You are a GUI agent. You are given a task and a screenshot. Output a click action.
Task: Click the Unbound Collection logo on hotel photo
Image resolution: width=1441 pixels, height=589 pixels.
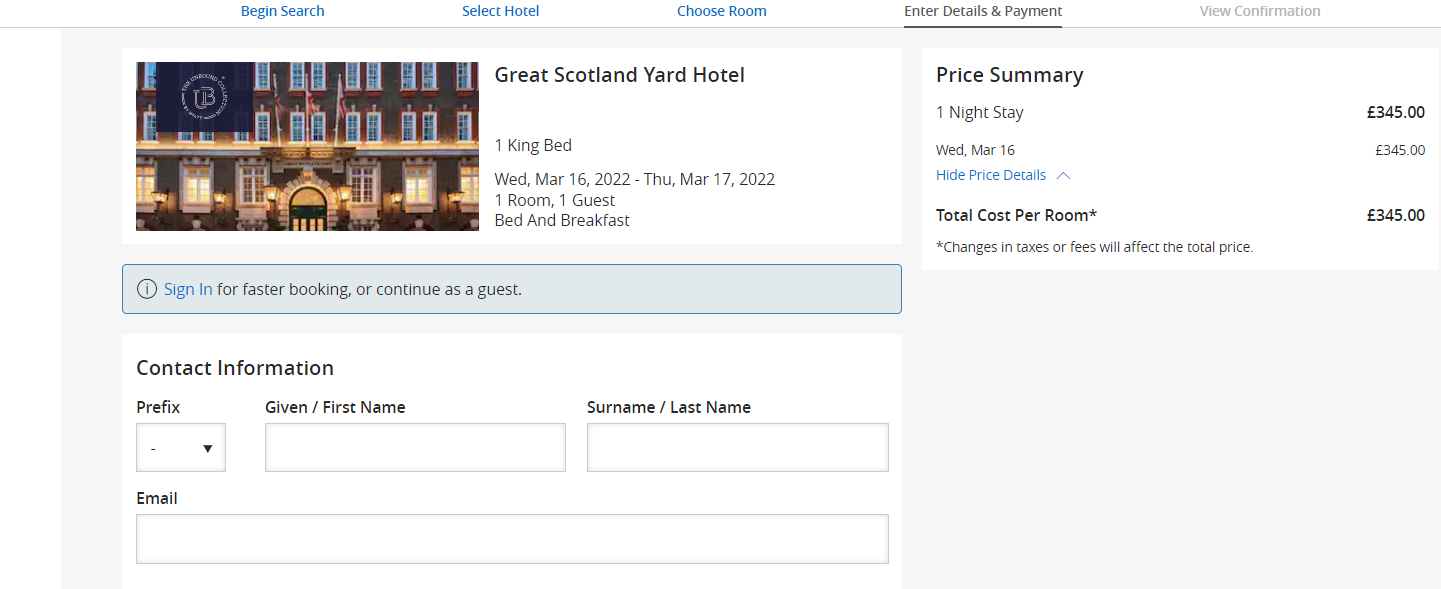[x=204, y=97]
